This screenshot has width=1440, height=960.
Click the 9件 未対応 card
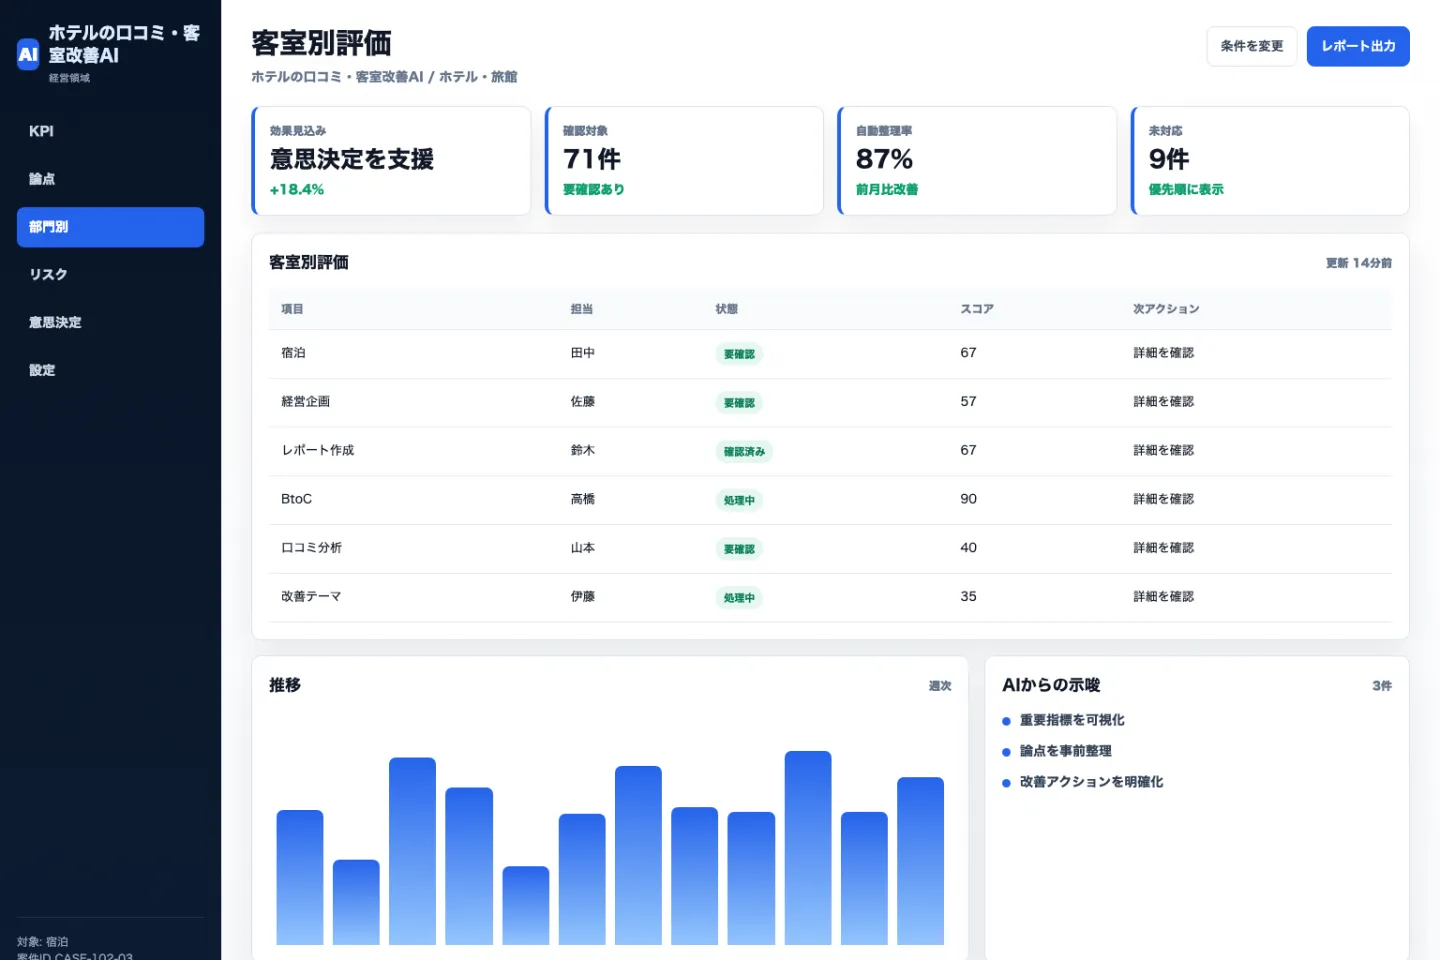(x=1270, y=161)
